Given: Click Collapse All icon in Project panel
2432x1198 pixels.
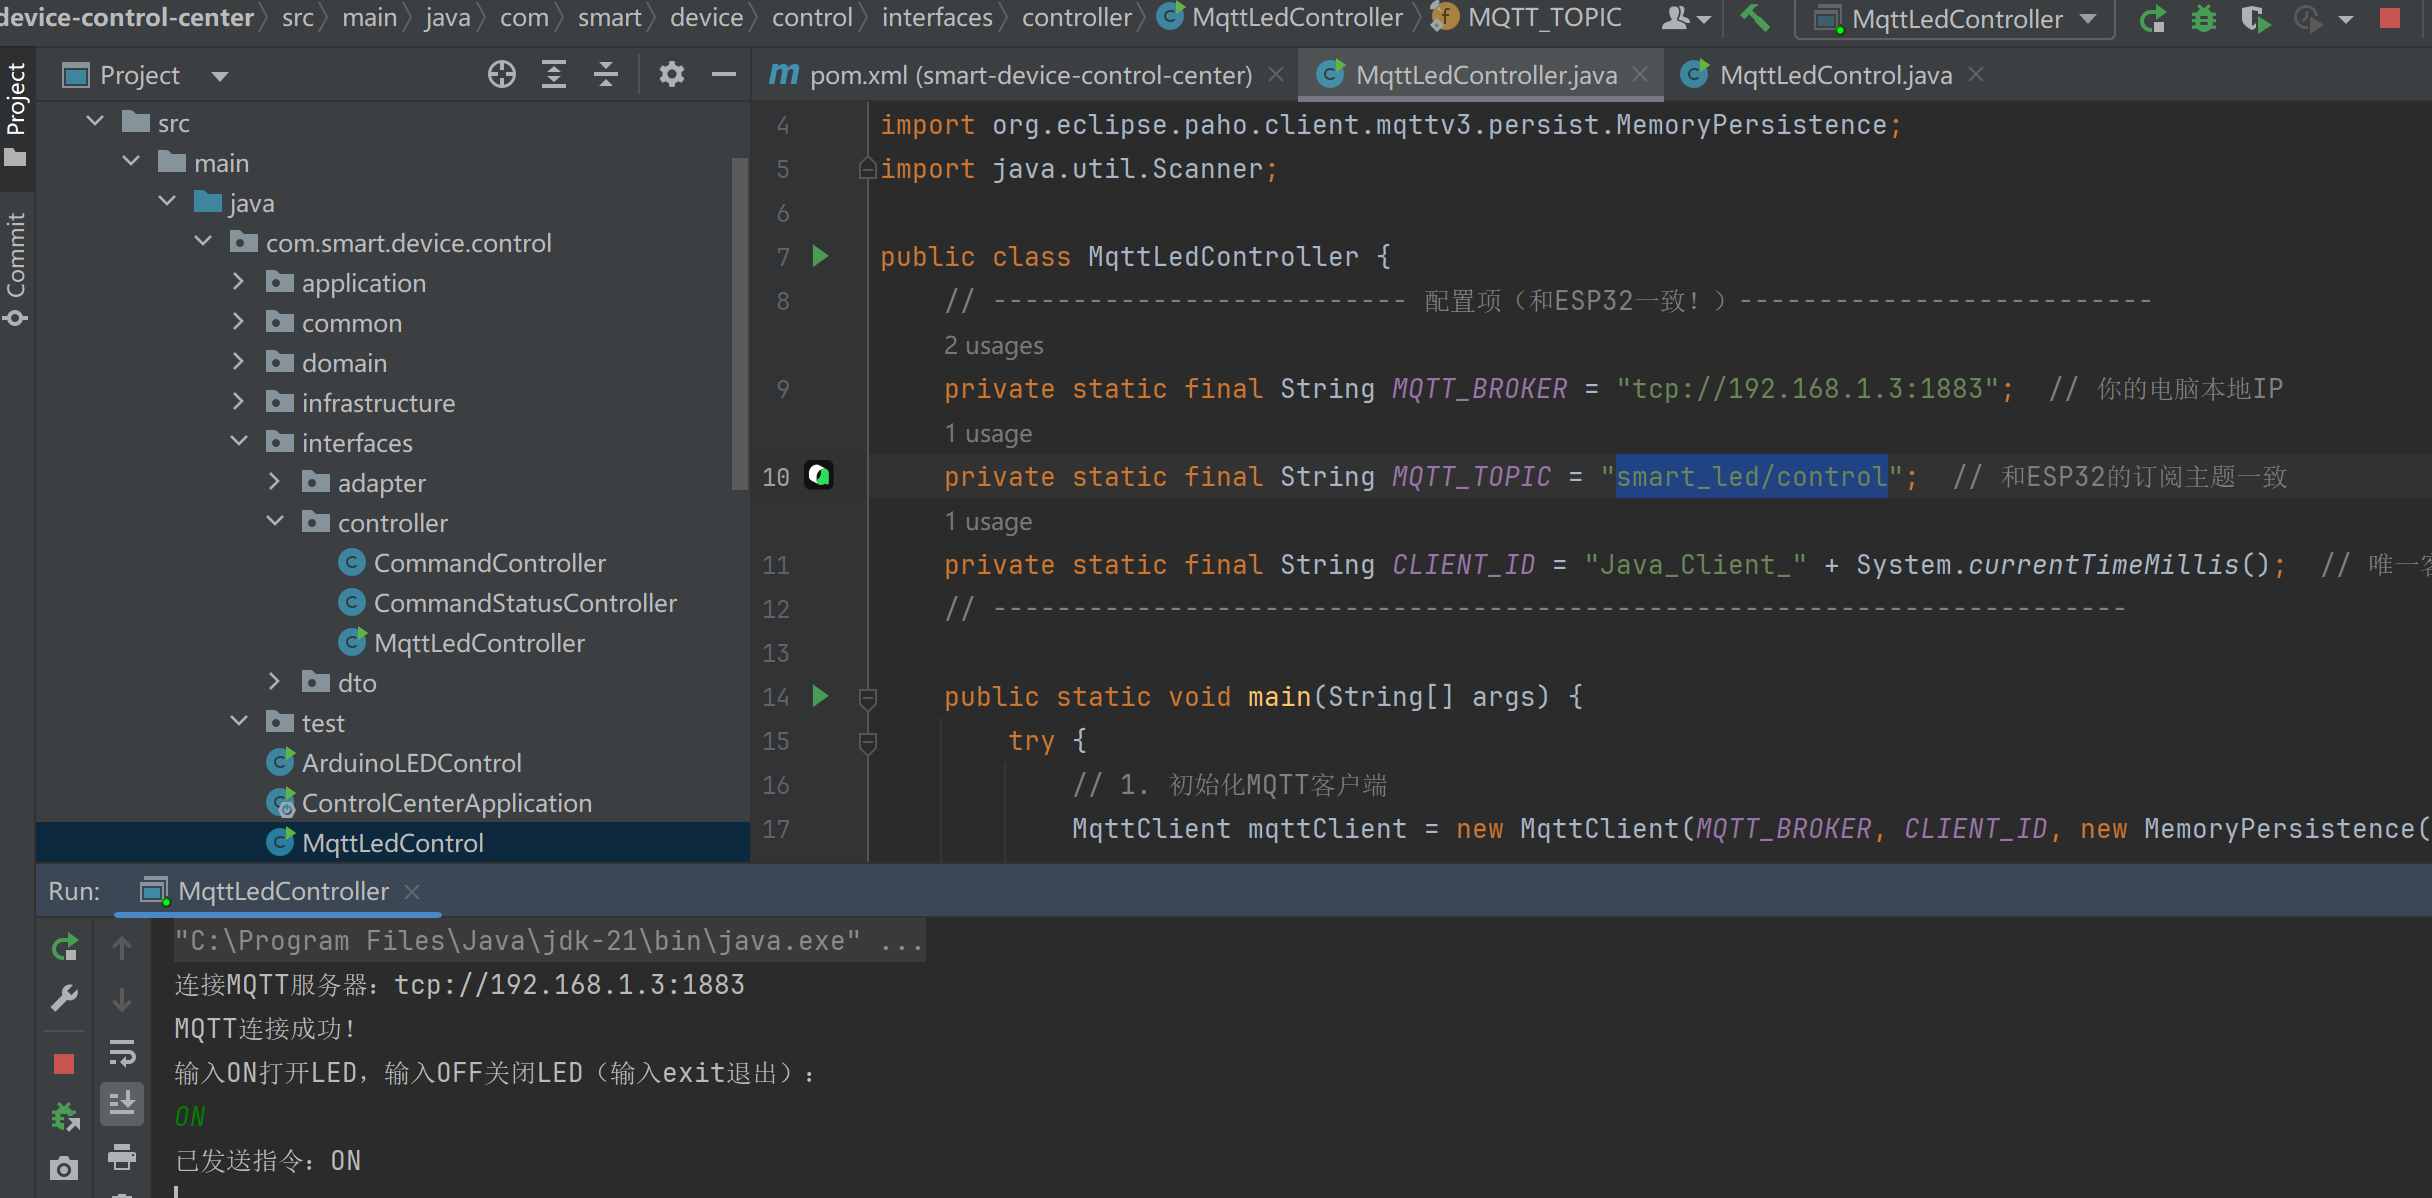Looking at the screenshot, I should pyautogui.click(x=606, y=75).
